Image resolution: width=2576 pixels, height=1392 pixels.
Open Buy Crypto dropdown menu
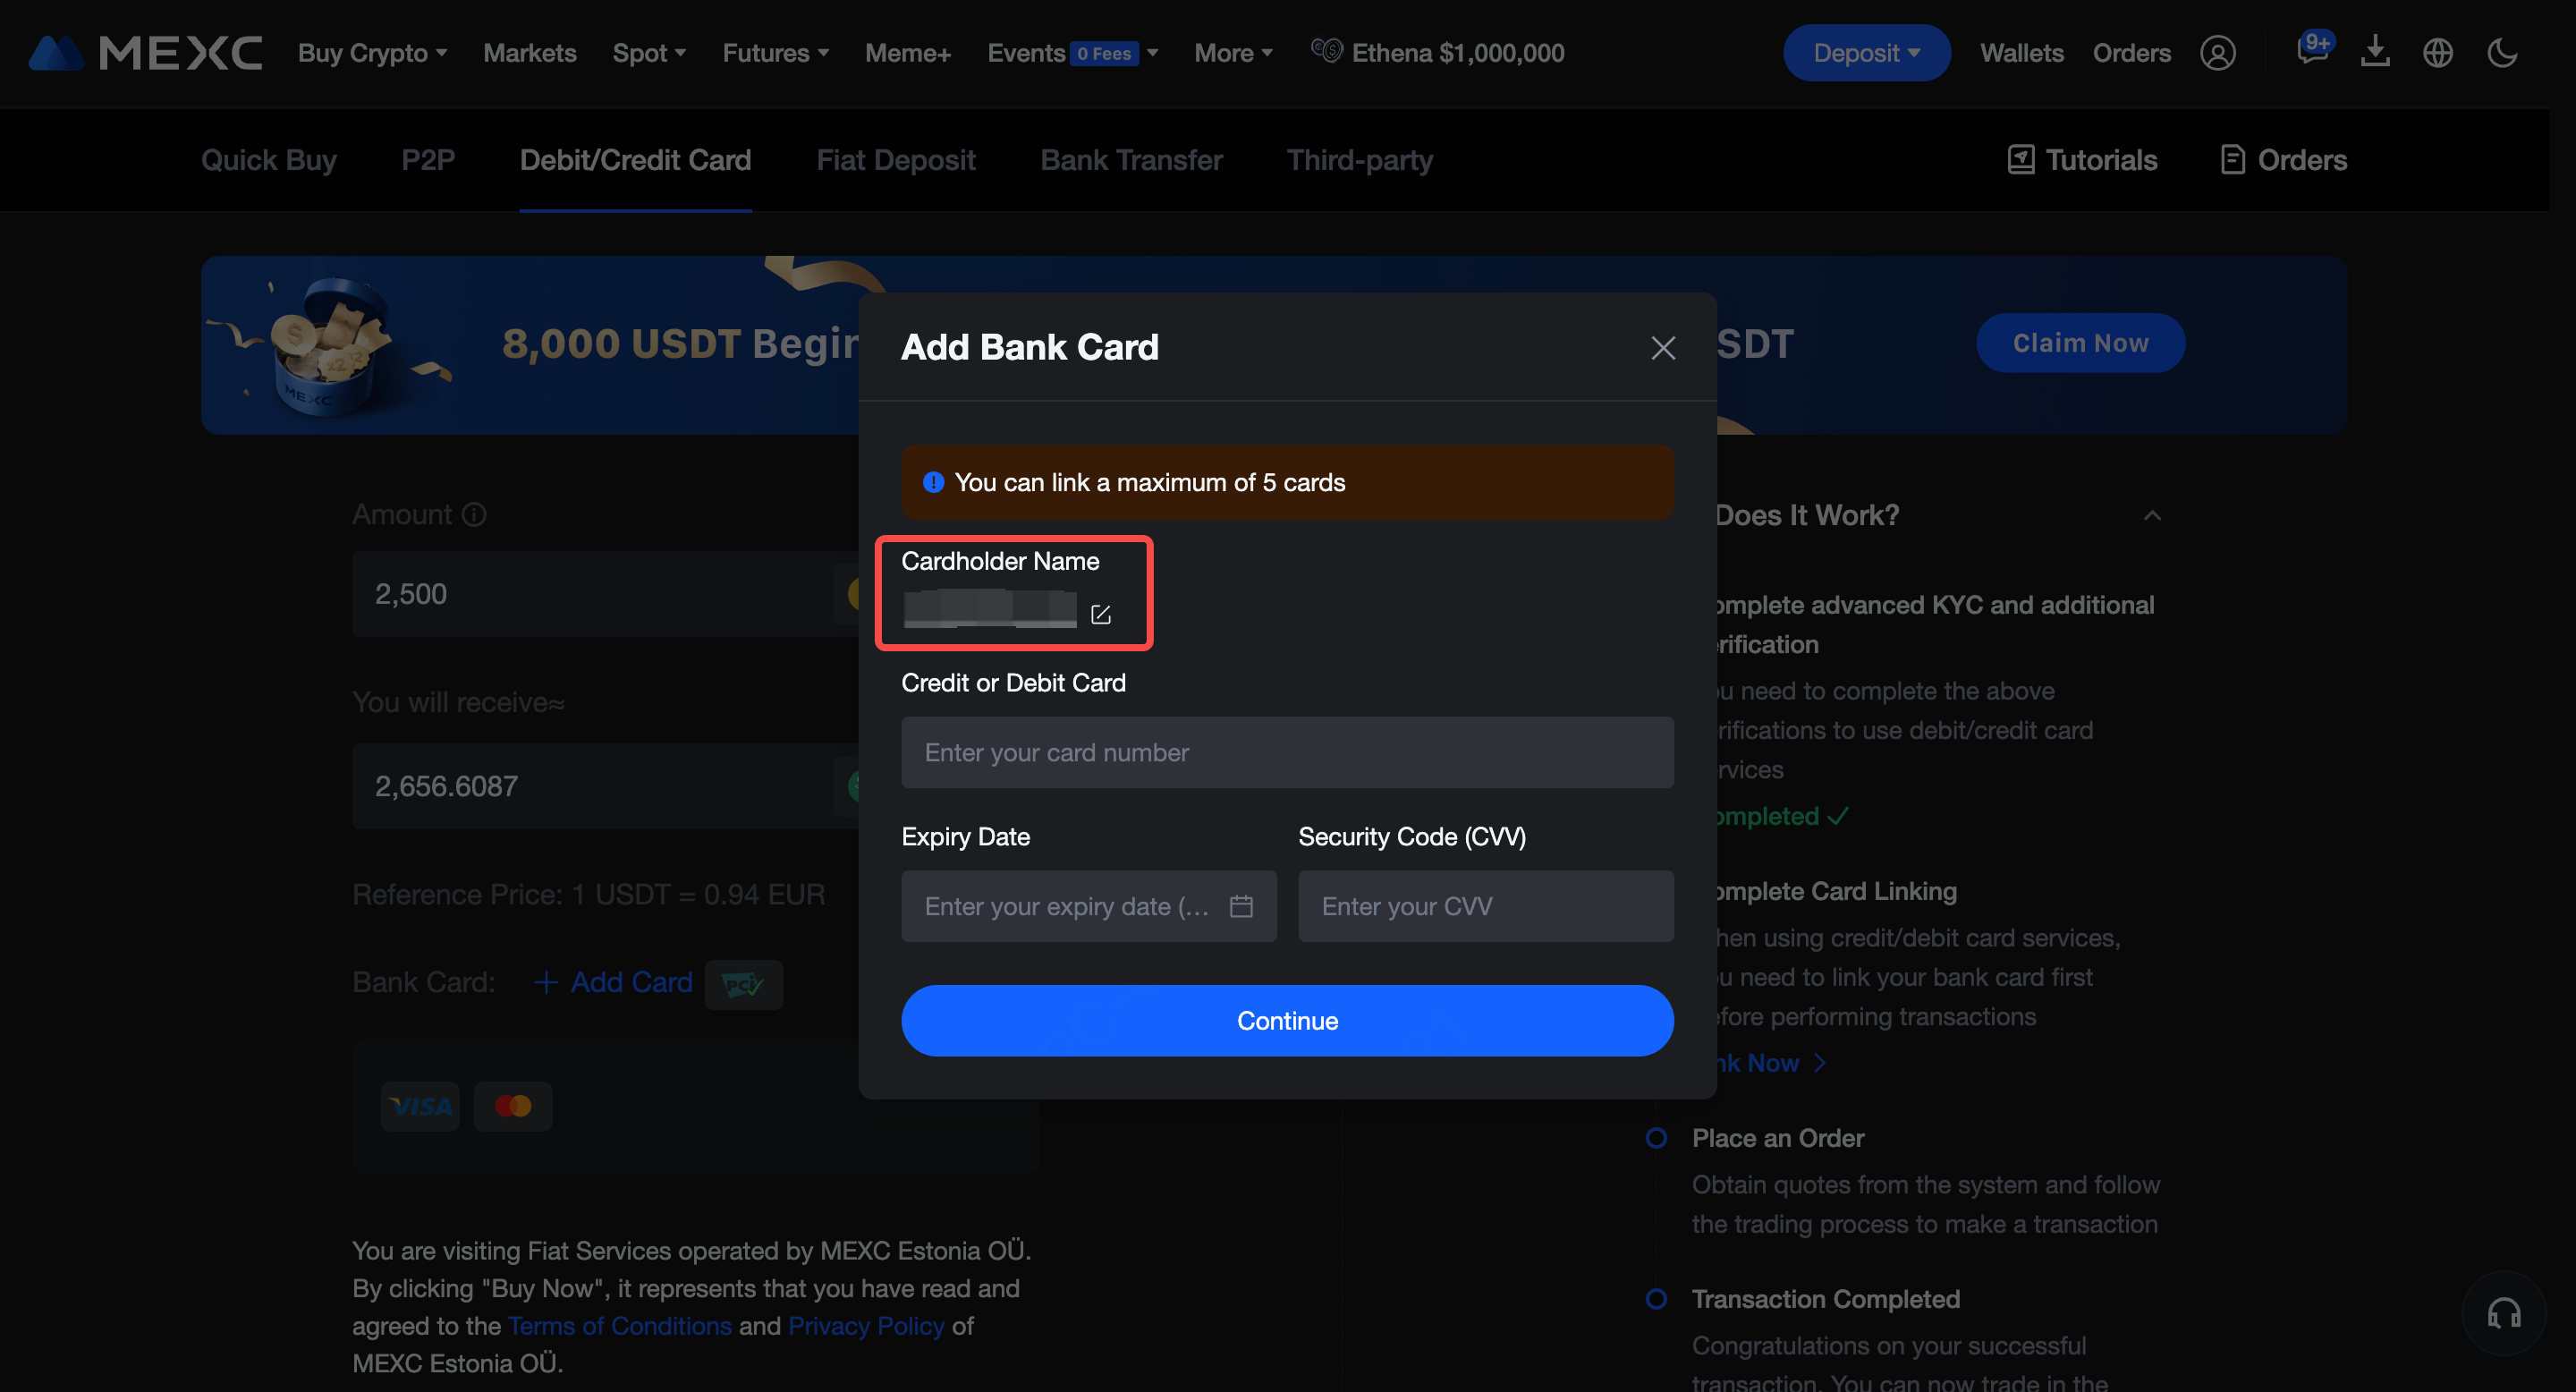pos(372,53)
